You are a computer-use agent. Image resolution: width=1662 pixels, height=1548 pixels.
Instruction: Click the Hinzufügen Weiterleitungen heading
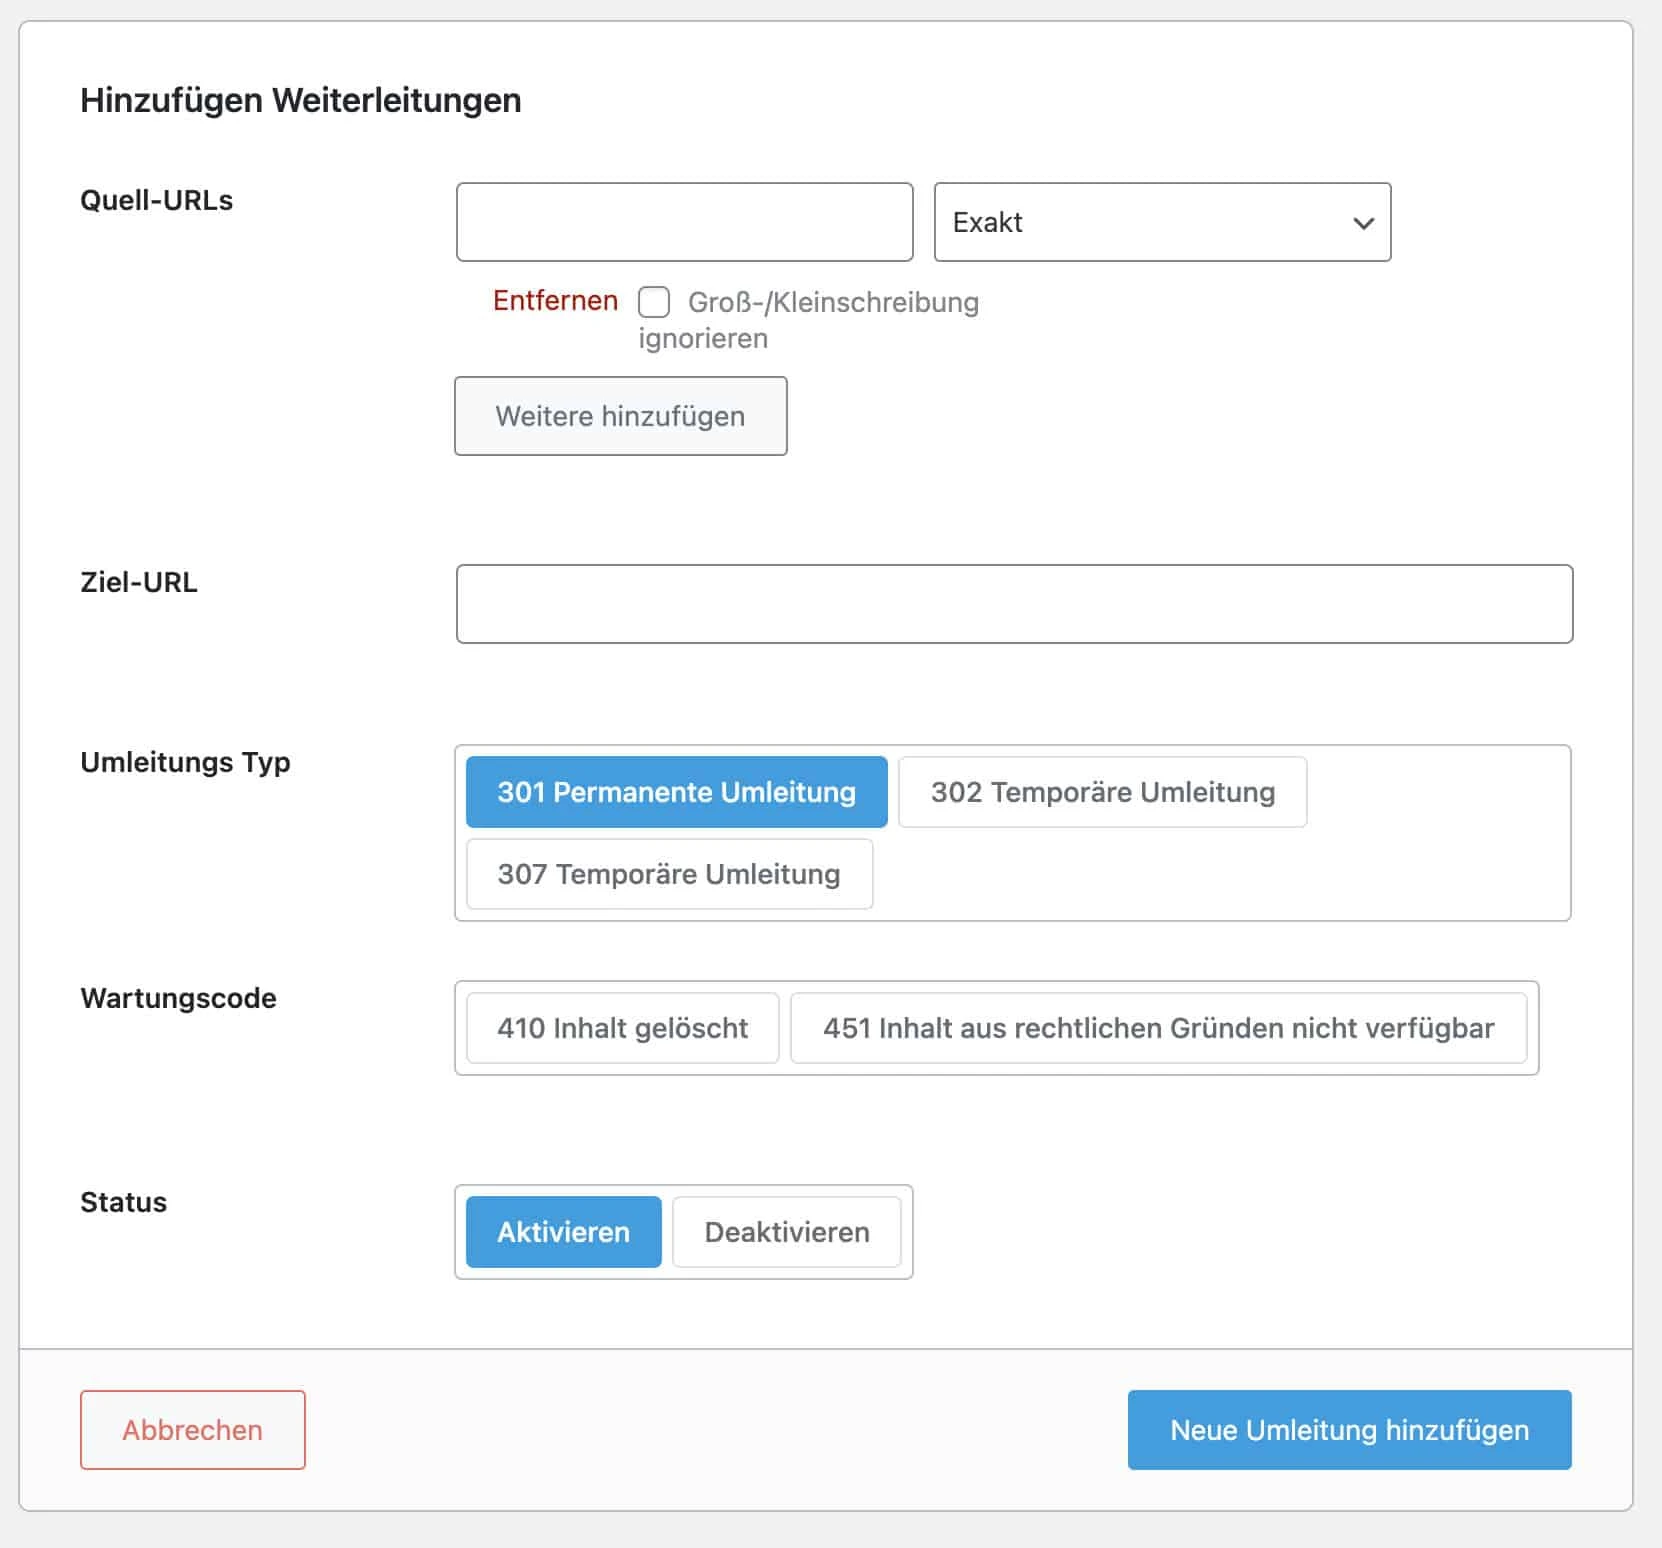(x=300, y=99)
